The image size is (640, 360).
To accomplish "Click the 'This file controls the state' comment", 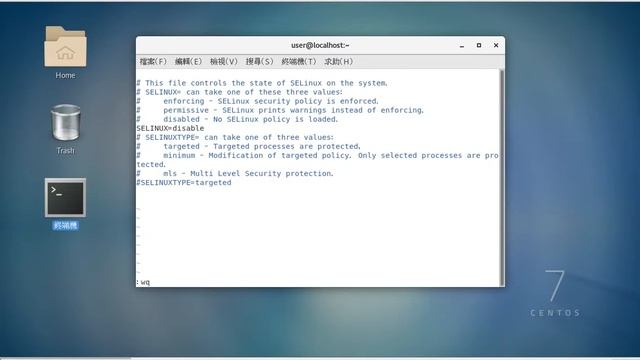I will click(262, 83).
